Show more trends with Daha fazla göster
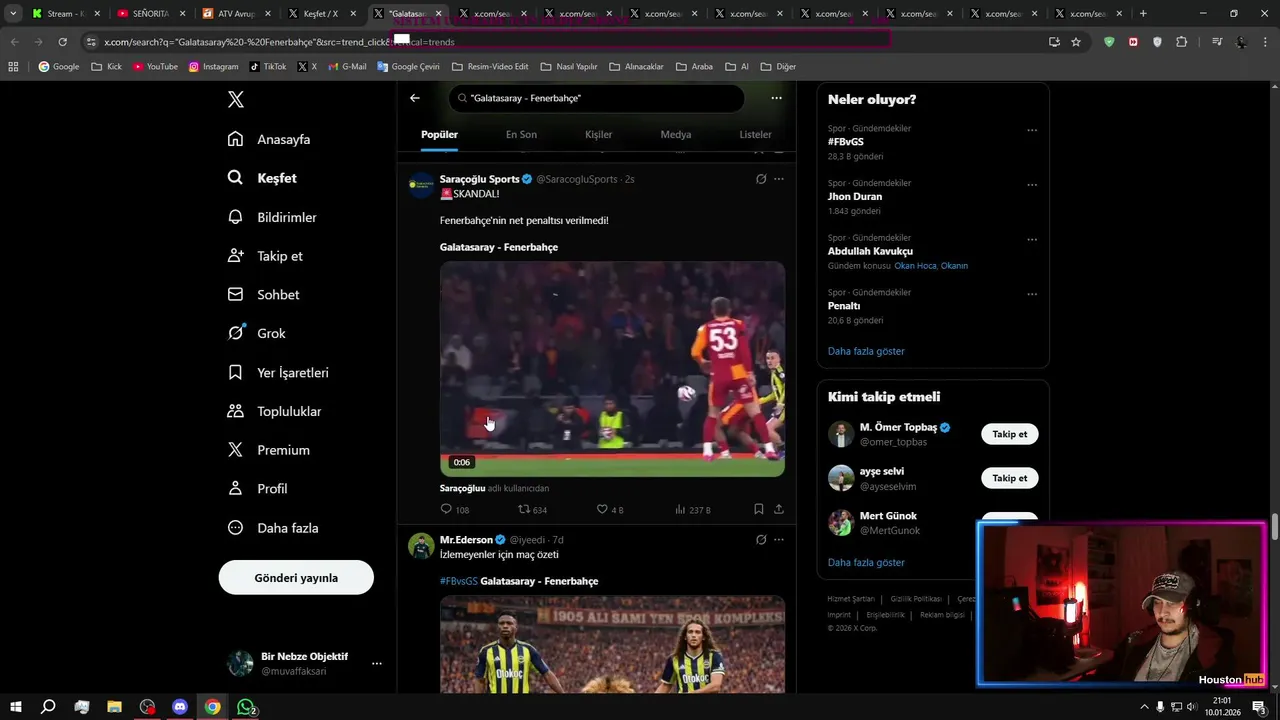The width and height of the screenshot is (1280, 720). 866,351
